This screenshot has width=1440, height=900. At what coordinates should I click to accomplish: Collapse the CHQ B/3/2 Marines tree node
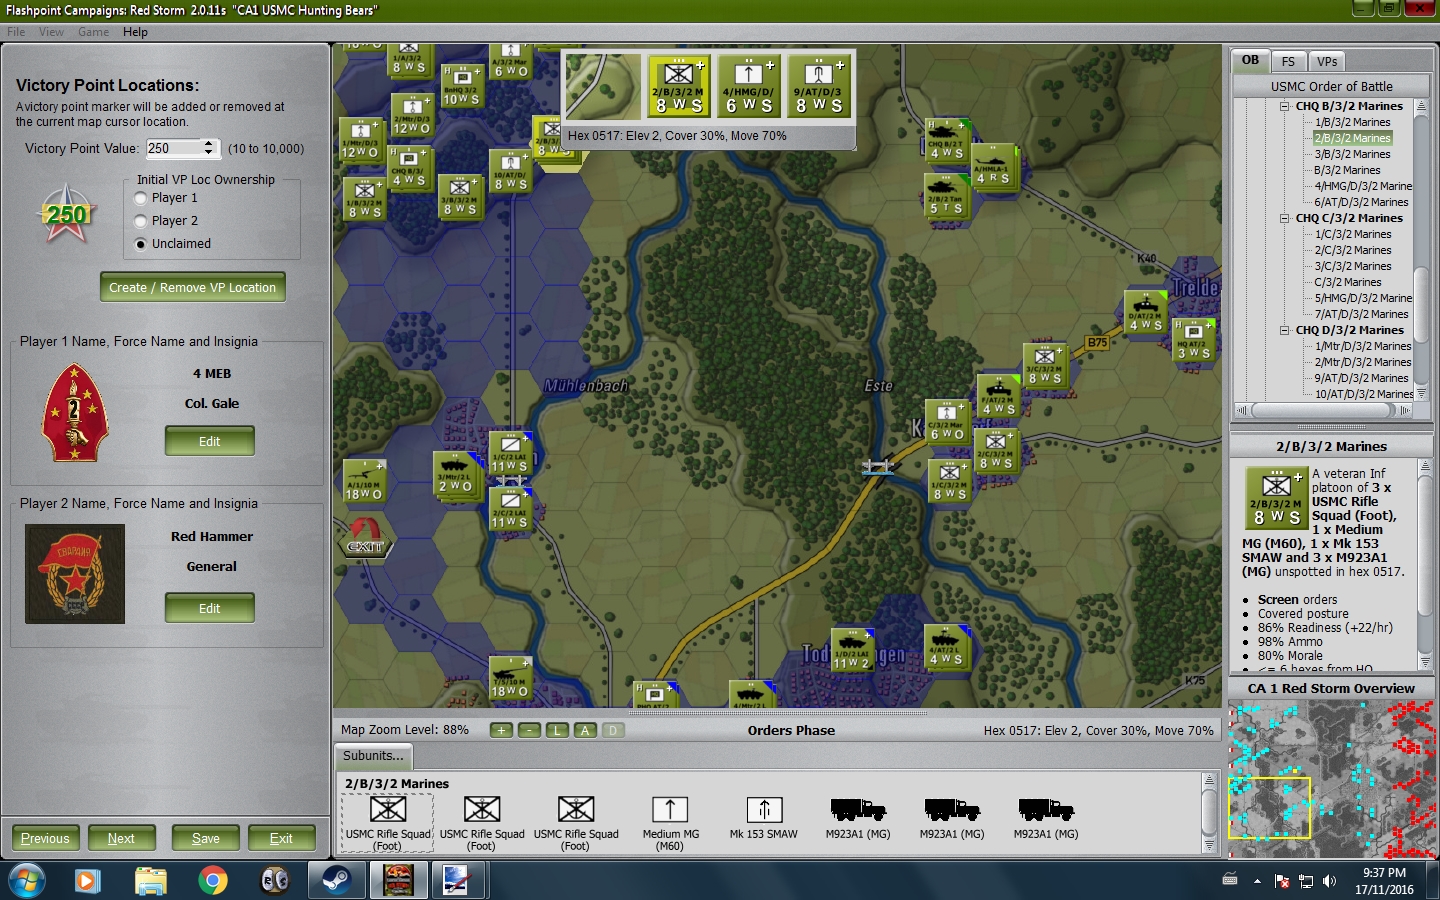pyautogui.click(x=1285, y=106)
